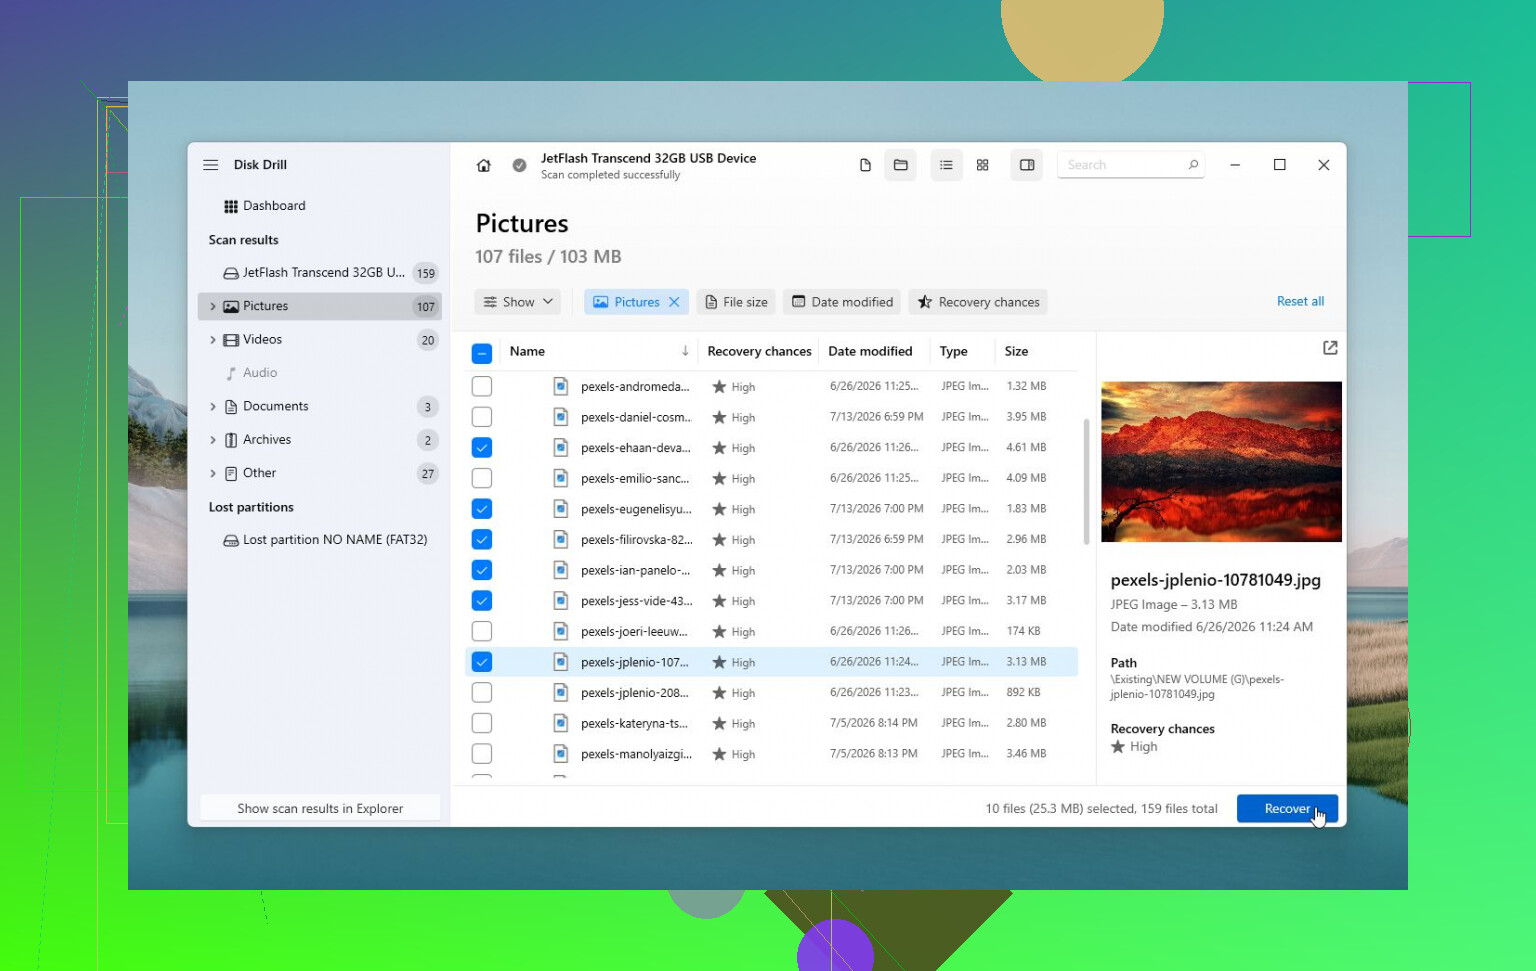Uncheck the pexels-ehaan-deva file checkbox
The image size is (1536, 971).
click(482, 448)
